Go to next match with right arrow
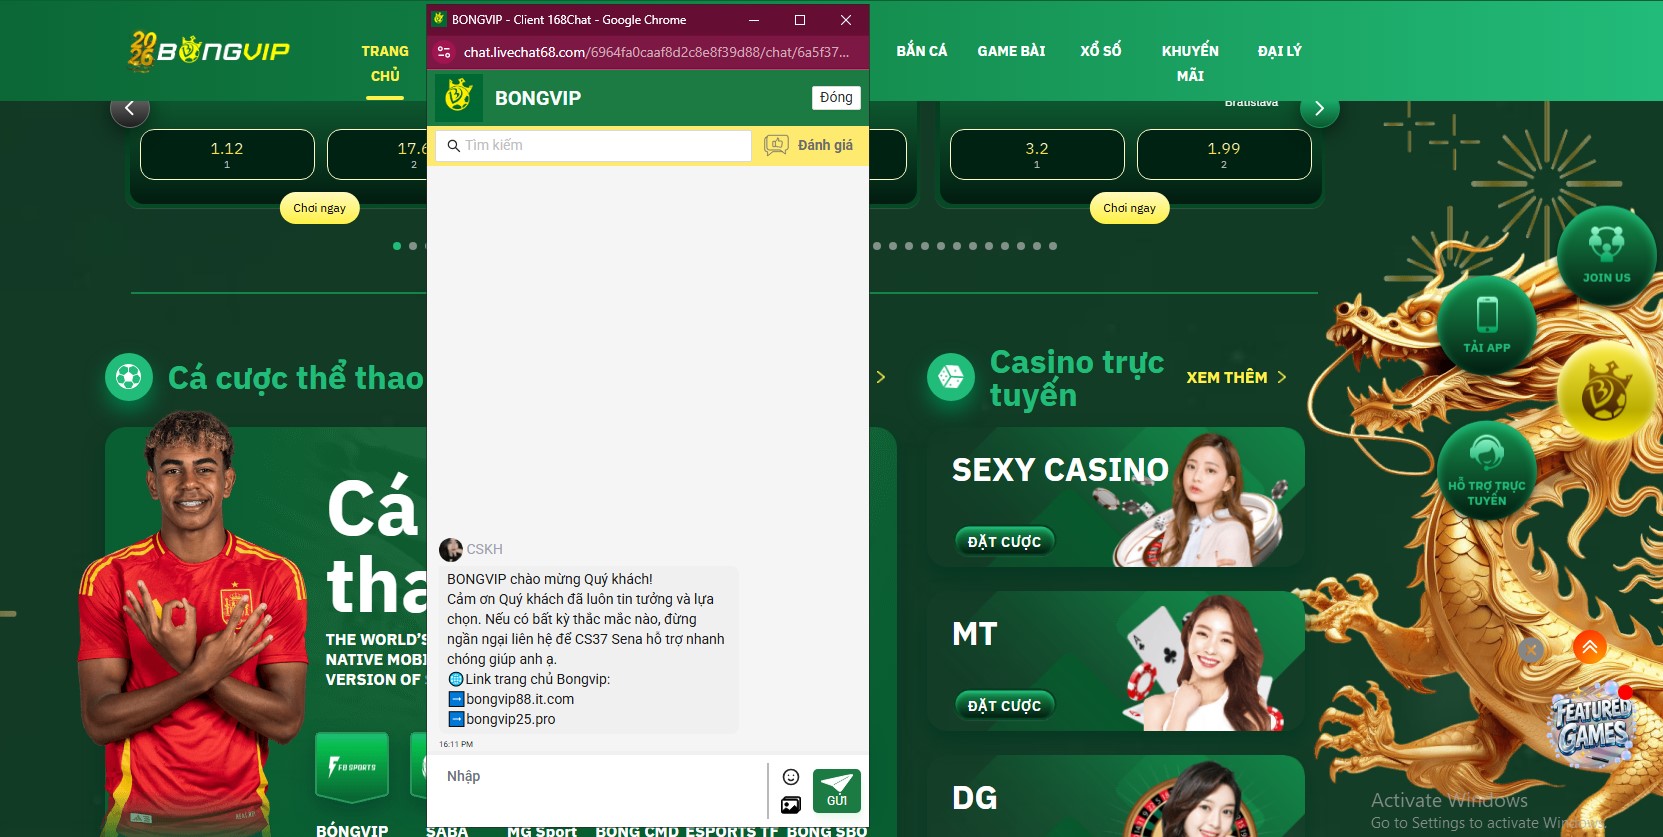Screen dimensions: 1663x837 (1320, 108)
